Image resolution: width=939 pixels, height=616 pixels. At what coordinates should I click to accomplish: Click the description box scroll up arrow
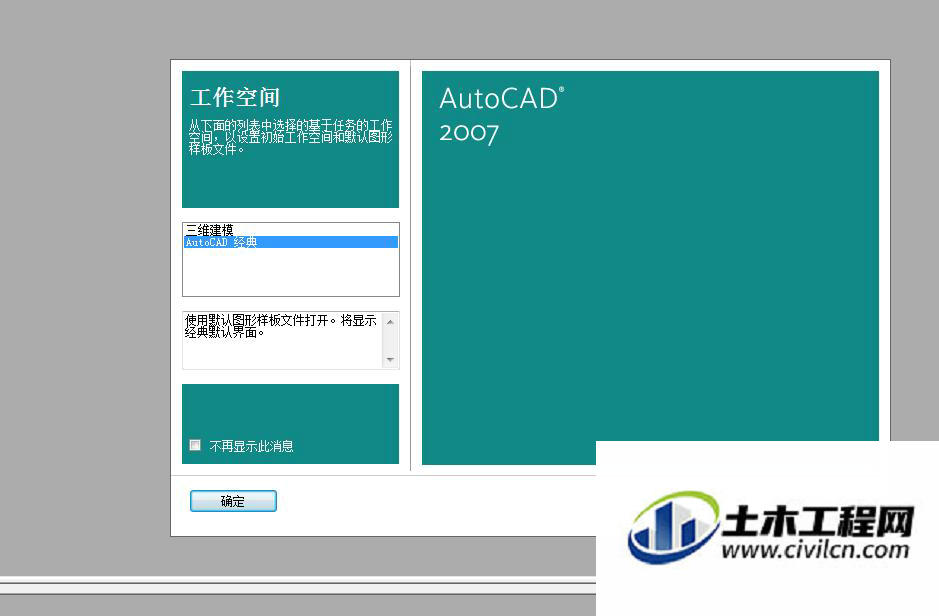(x=390, y=322)
